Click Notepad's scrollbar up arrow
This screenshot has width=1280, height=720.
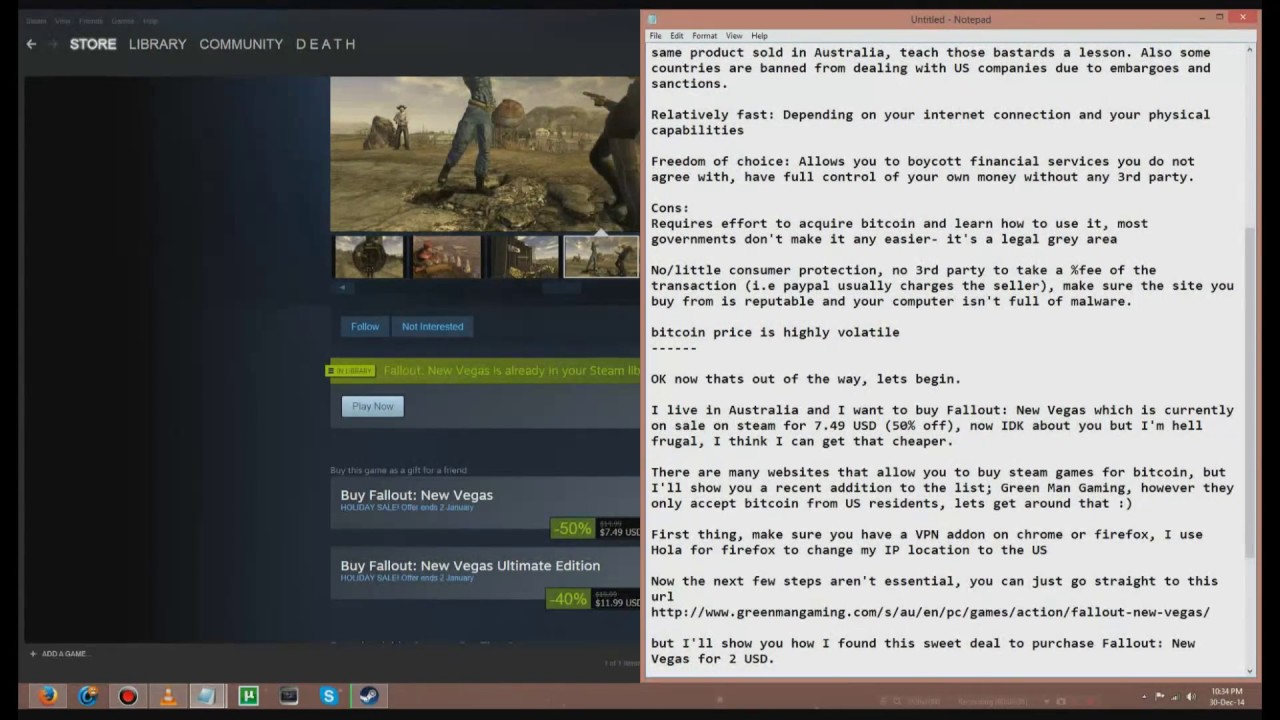1250,50
